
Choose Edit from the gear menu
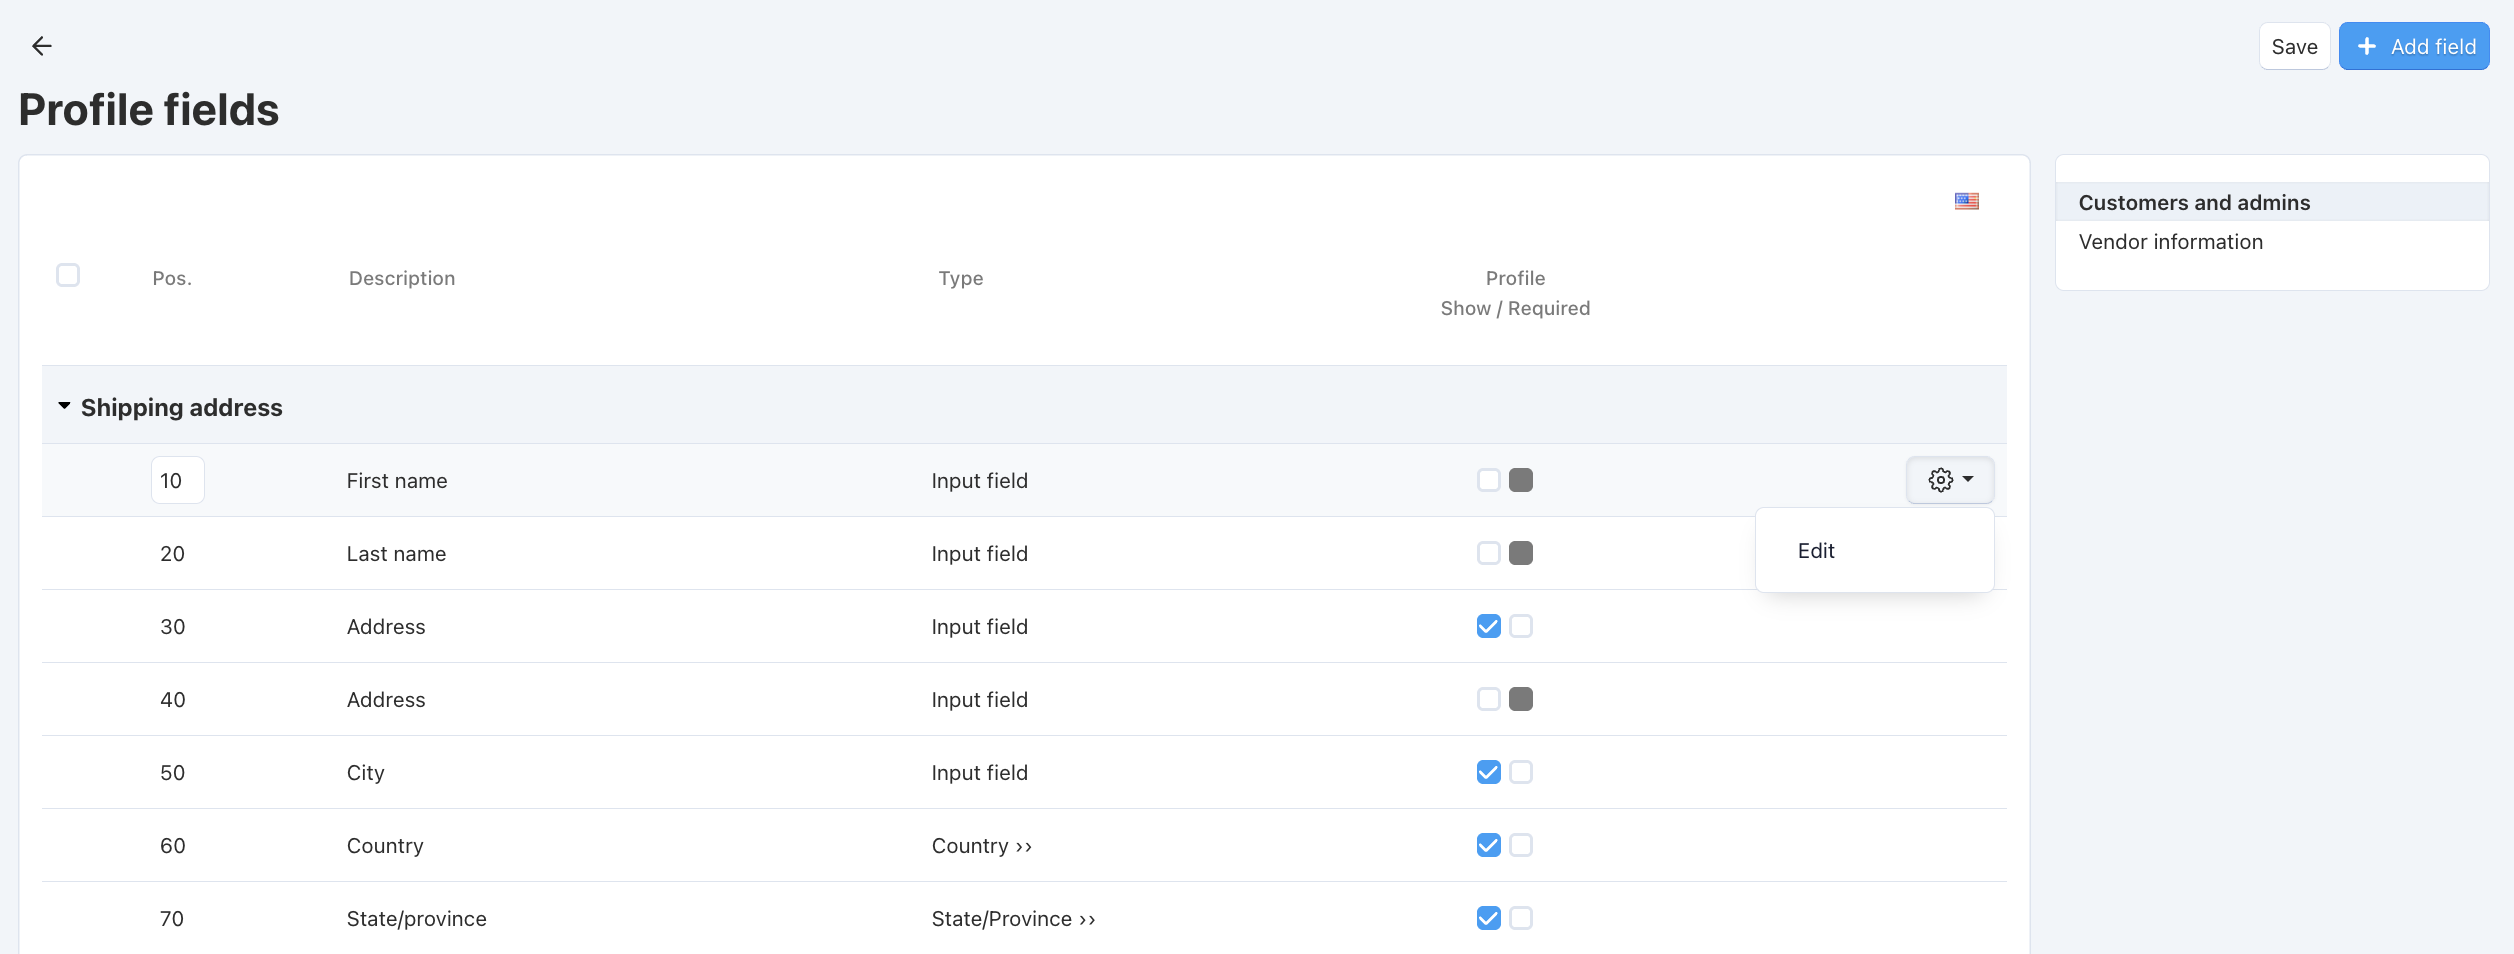1815,551
